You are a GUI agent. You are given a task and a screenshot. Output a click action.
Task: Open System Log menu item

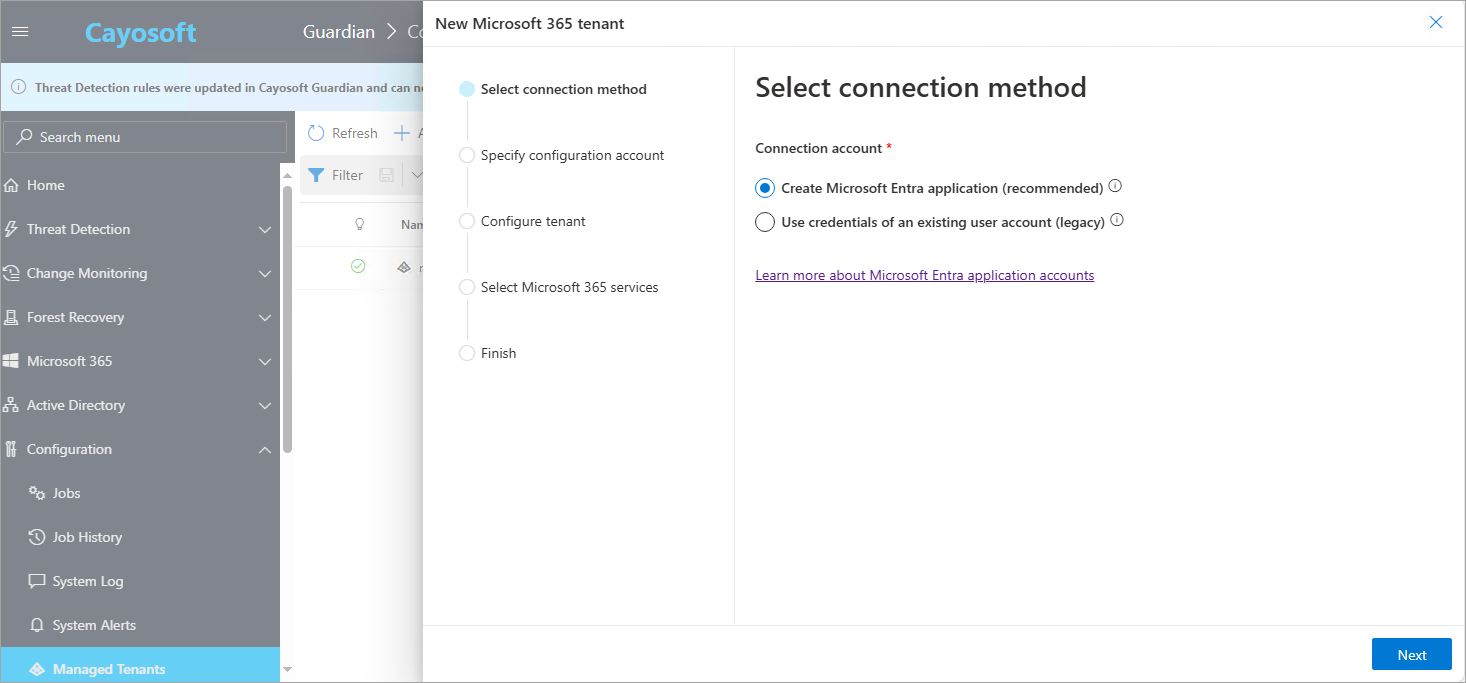coord(140,581)
